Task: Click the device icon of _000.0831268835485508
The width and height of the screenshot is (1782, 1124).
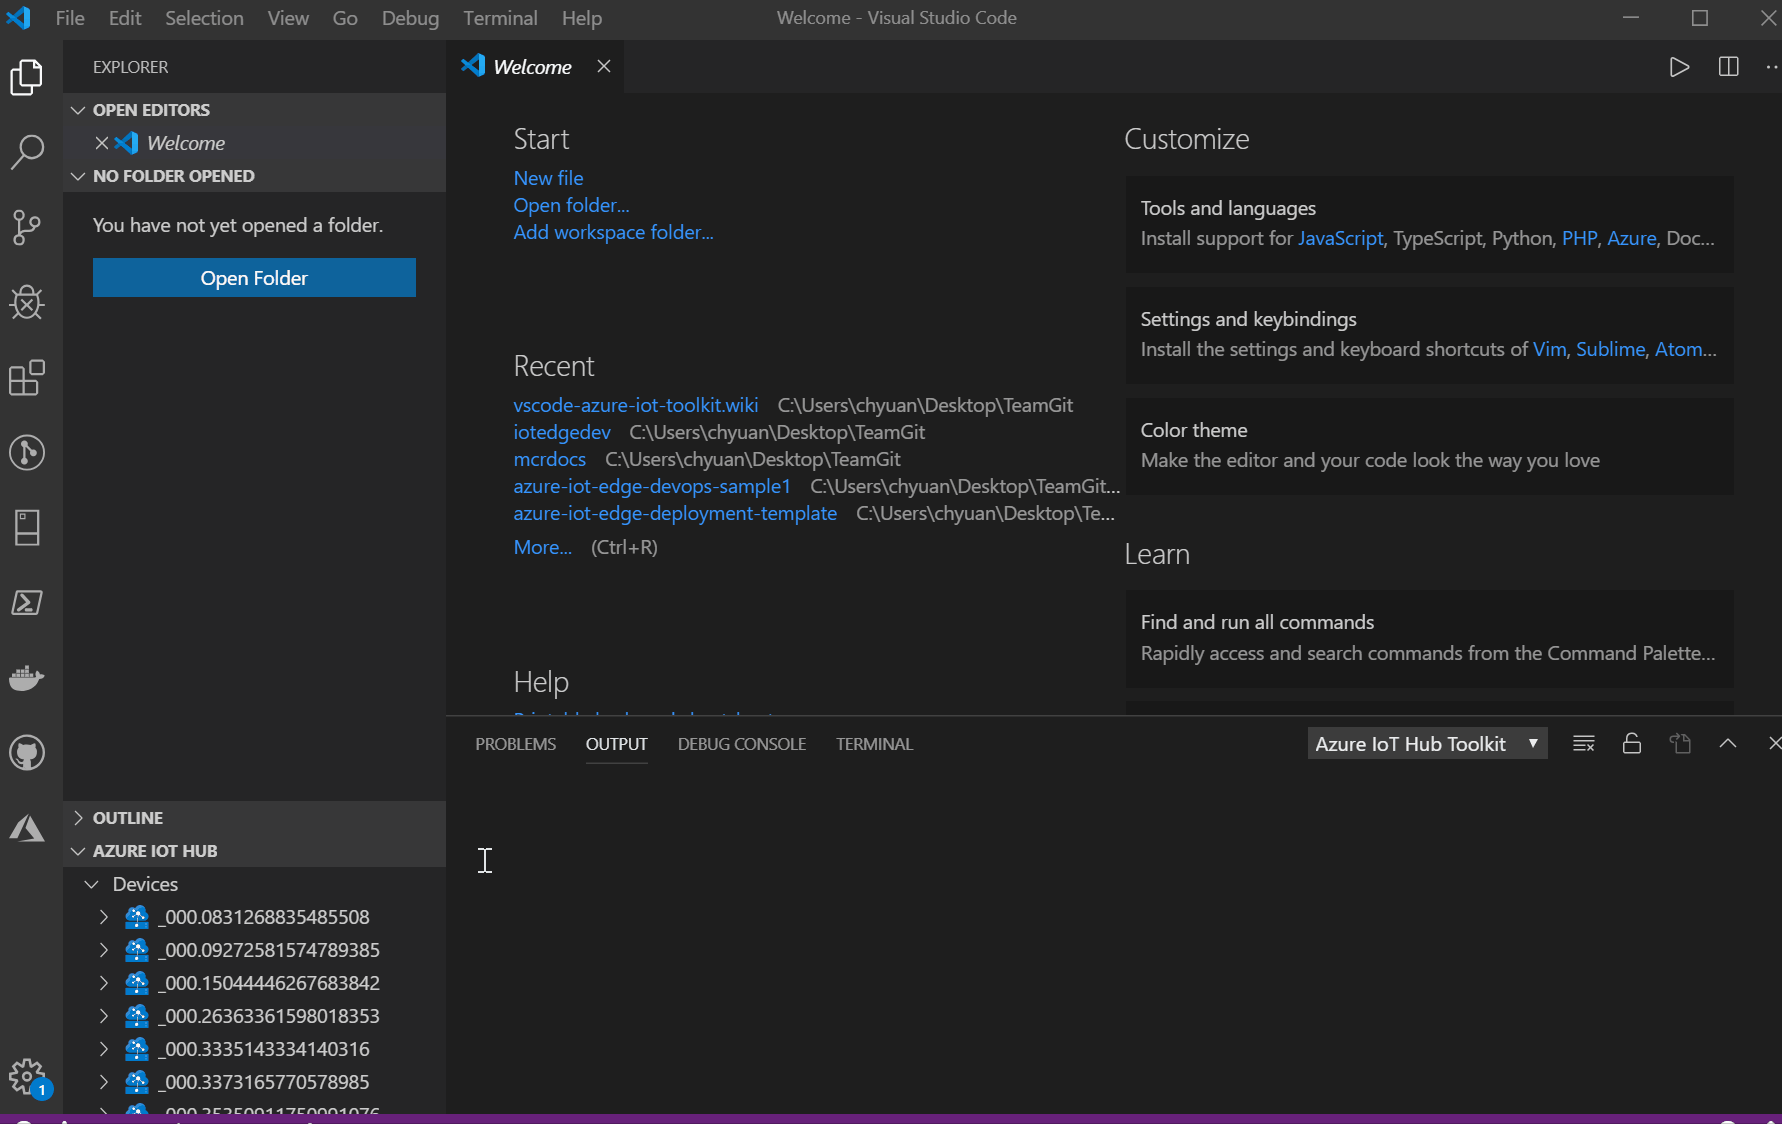Action: [x=137, y=917]
